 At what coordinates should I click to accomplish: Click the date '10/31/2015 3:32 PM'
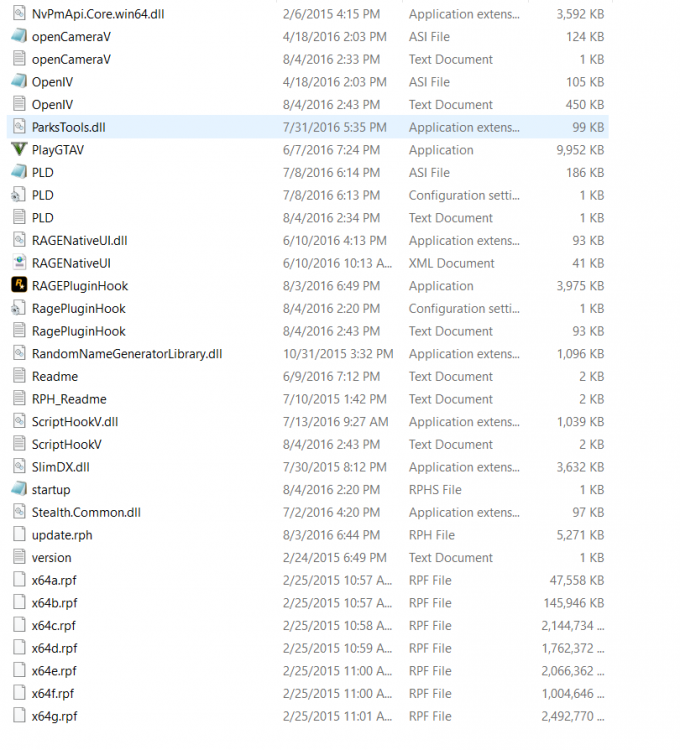point(338,354)
